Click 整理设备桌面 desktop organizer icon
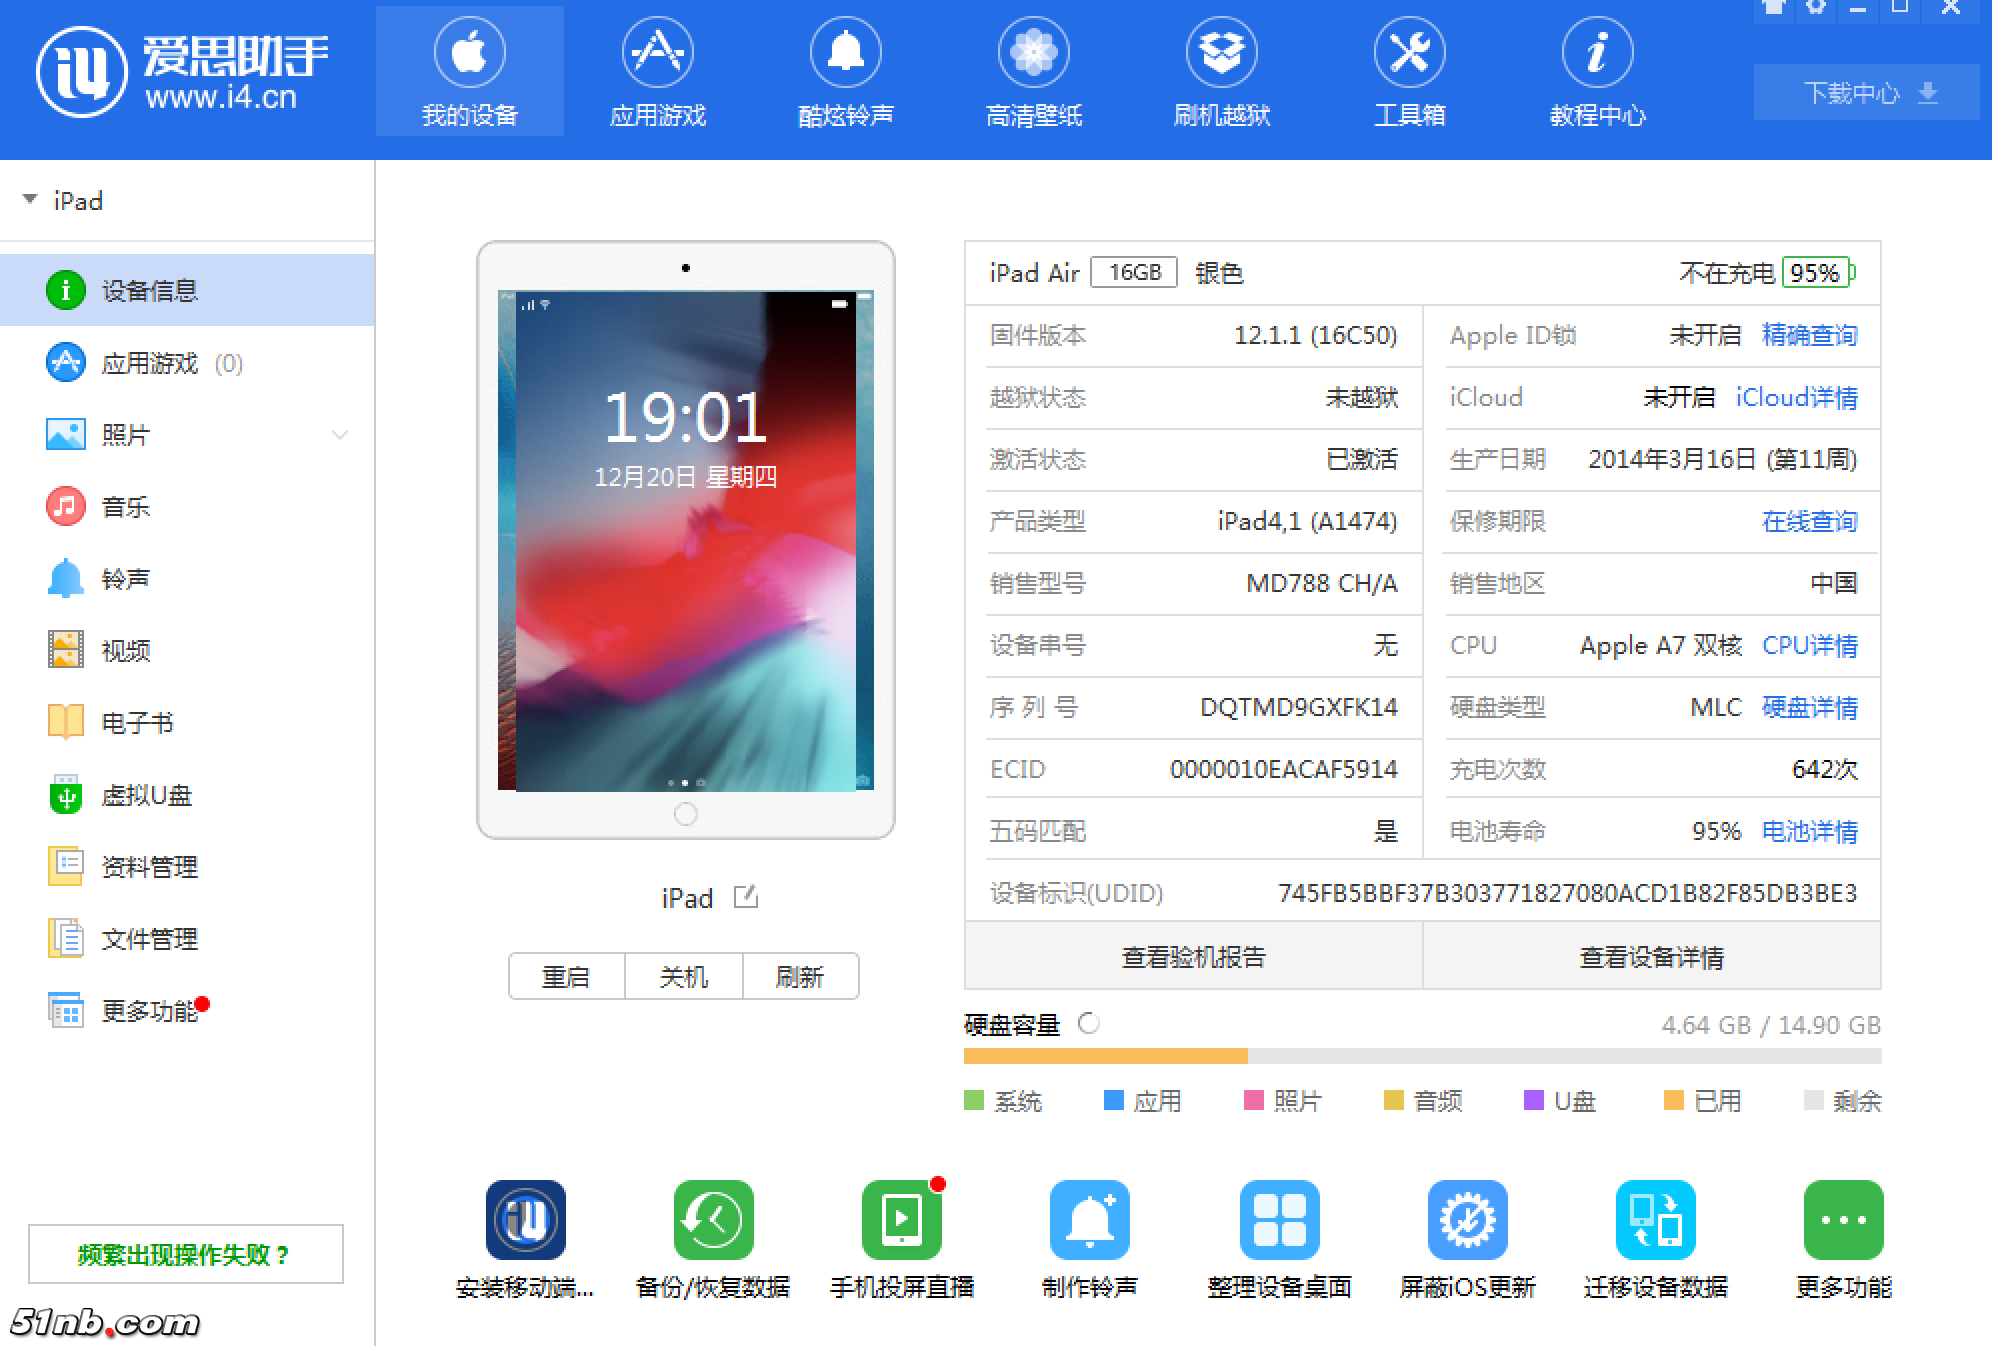Screen dimensions: 1992x1346 click(1278, 1220)
